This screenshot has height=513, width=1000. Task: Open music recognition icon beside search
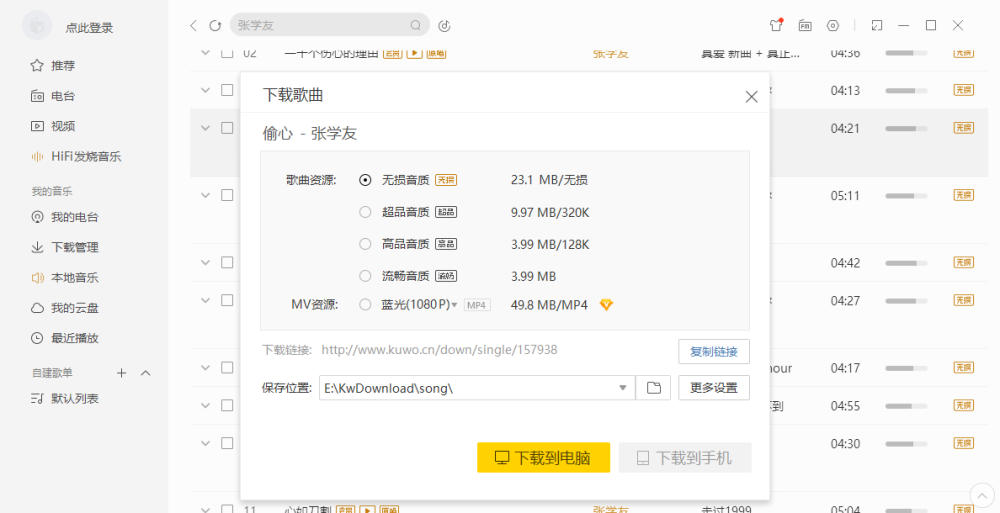click(445, 26)
